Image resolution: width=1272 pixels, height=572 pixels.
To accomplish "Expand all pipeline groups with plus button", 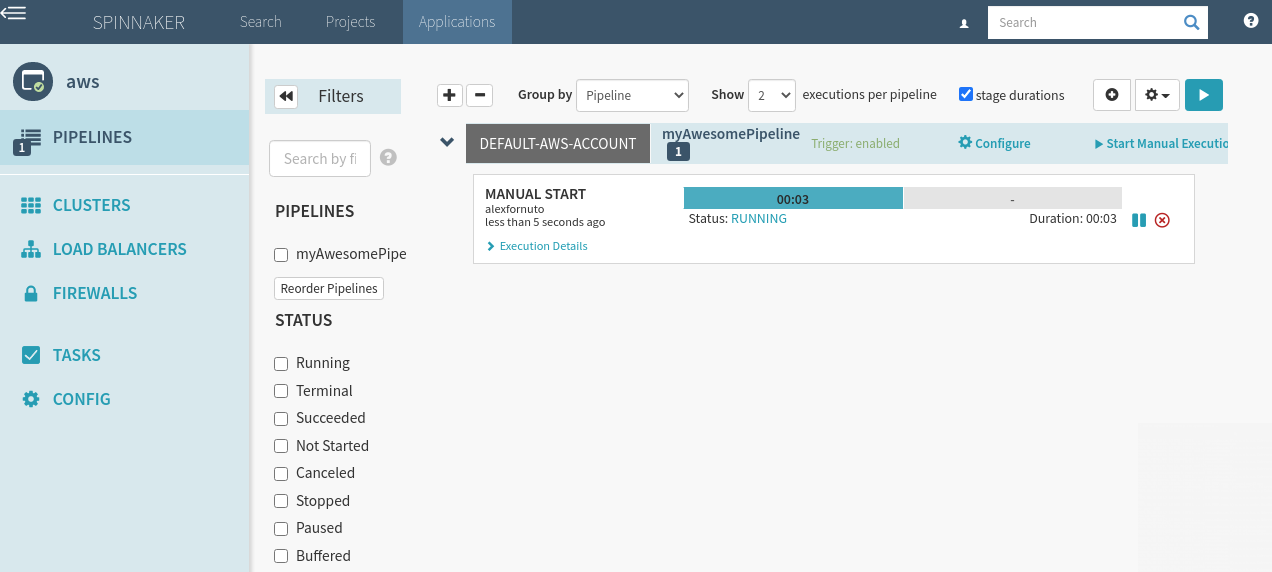I will (450, 95).
